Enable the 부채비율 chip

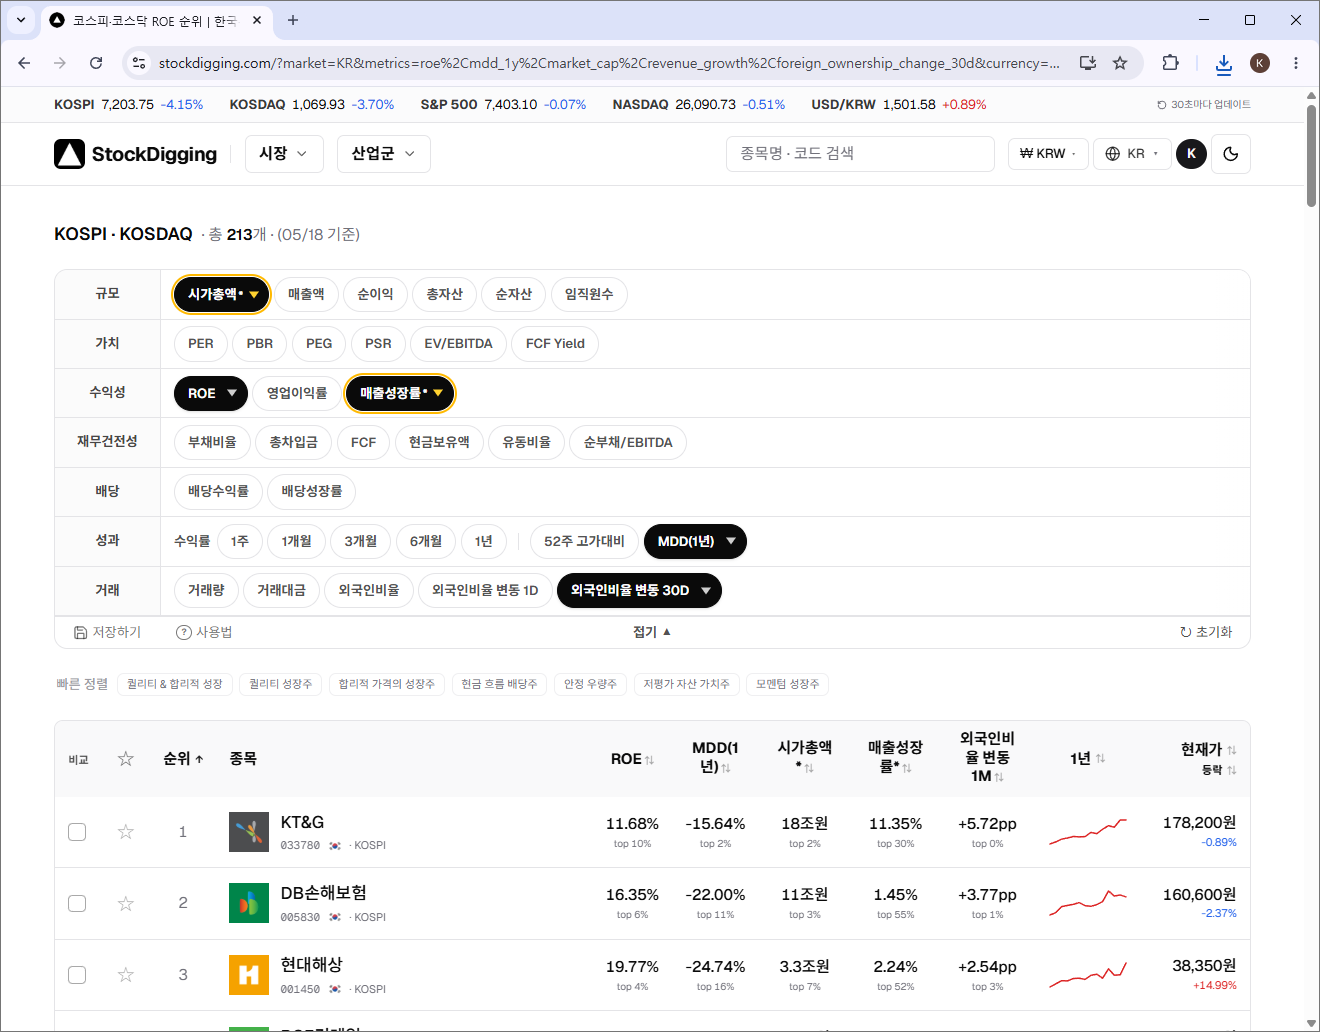(x=212, y=442)
